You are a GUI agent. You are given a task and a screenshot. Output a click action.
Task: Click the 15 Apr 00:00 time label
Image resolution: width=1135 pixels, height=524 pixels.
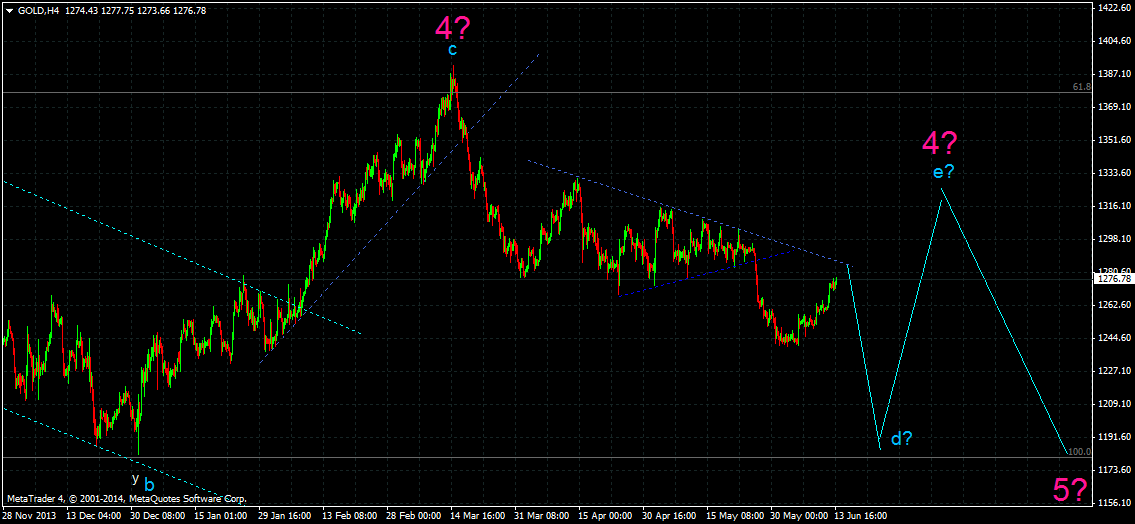click(603, 517)
